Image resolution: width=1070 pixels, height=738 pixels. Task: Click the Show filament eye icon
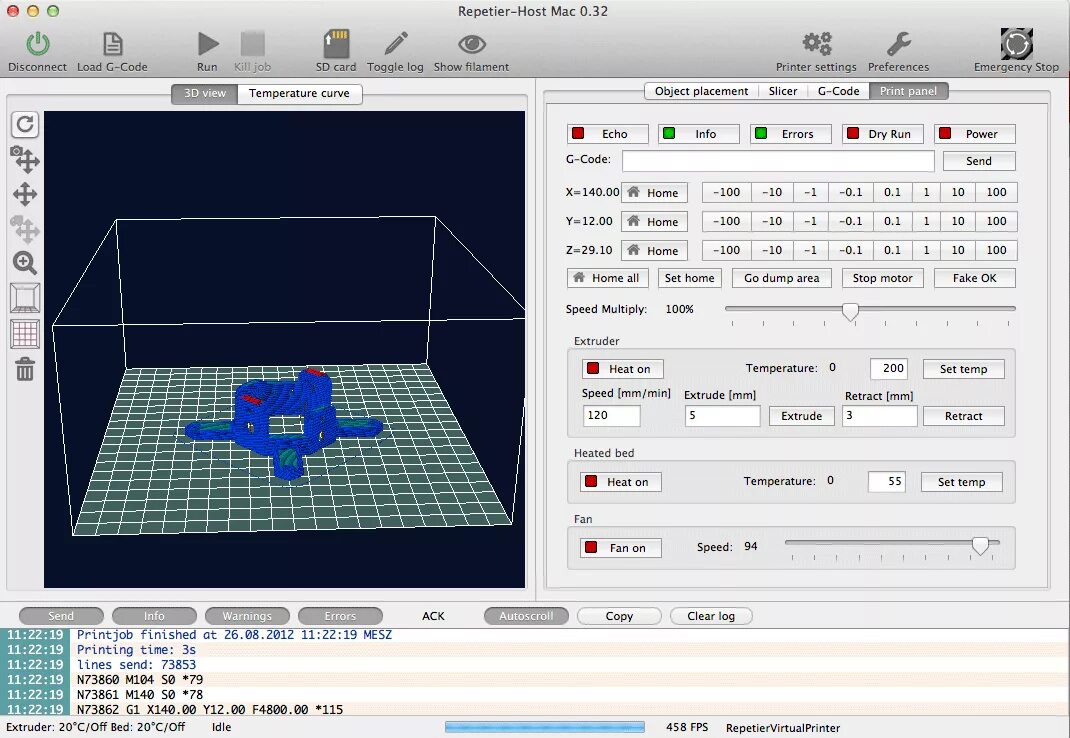click(472, 44)
